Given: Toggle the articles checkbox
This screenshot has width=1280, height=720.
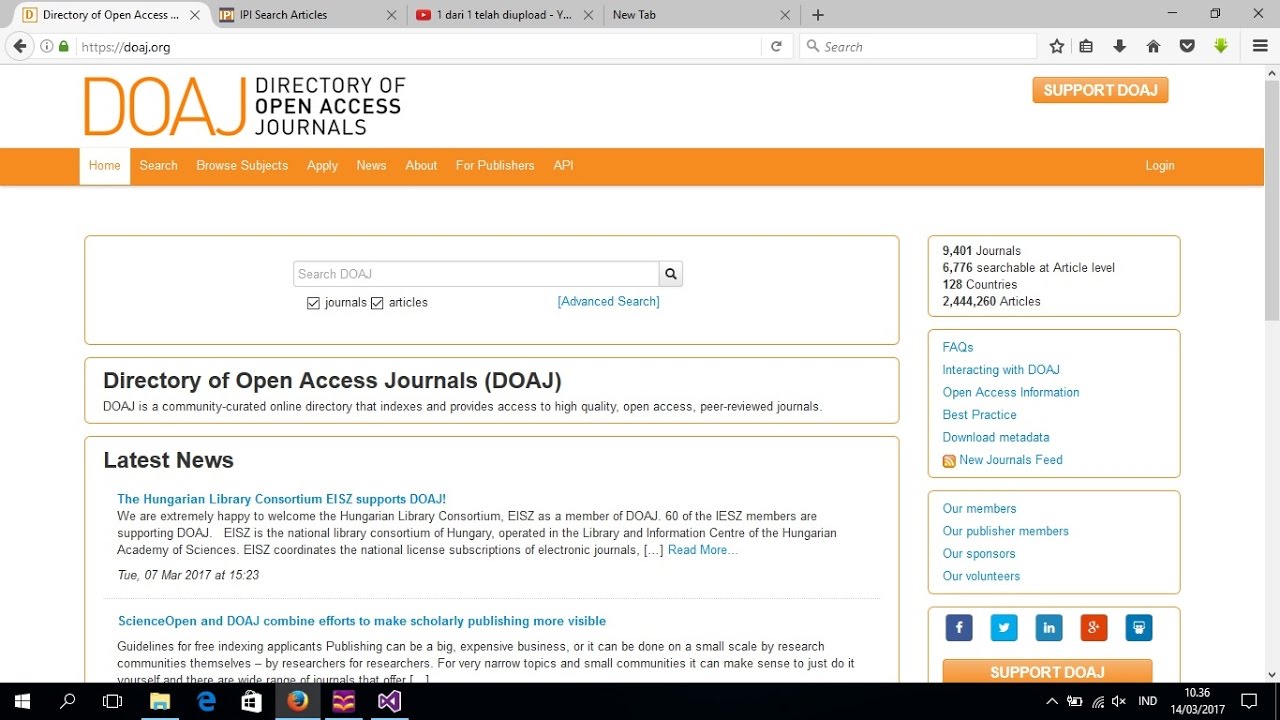Looking at the screenshot, I should (x=377, y=303).
